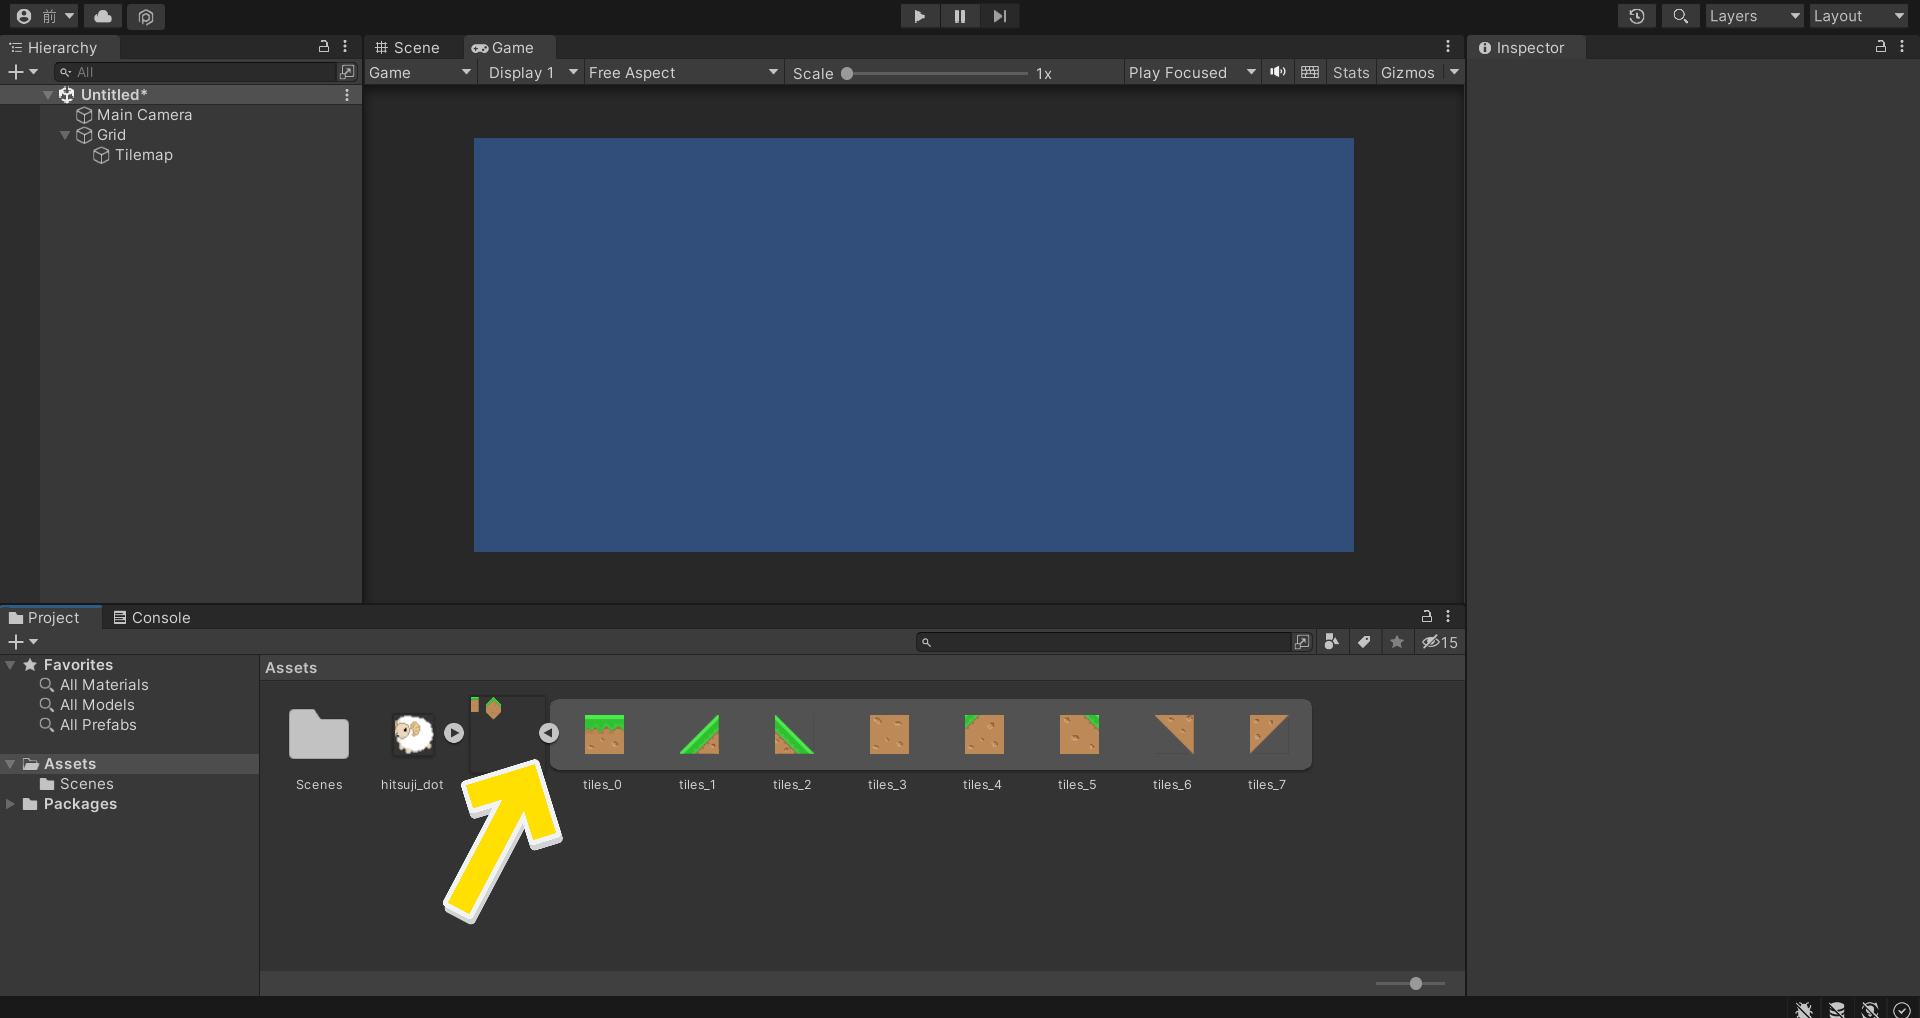Collapse the Grid object in Hierarchy
The height and width of the screenshot is (1018, 1920).
[x=65, y=135]
